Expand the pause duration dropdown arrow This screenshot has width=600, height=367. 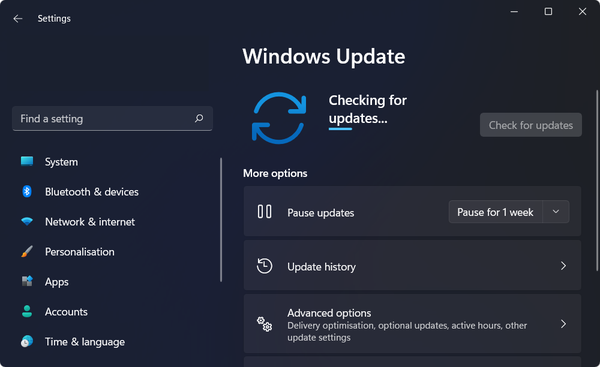pos(556,212)
